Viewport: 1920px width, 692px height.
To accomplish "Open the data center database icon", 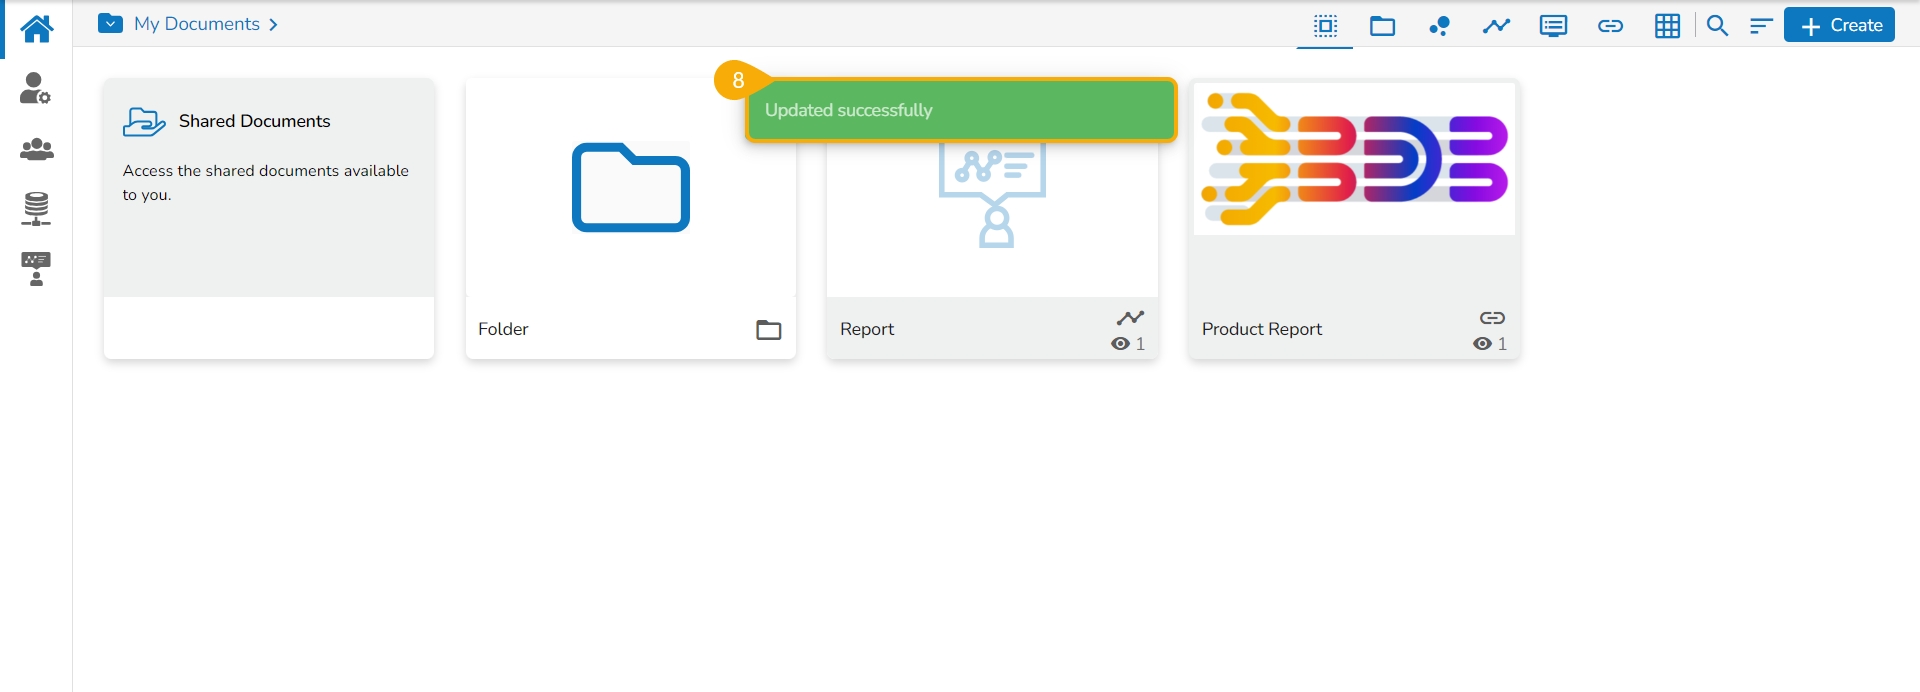I will pos(37,209).
